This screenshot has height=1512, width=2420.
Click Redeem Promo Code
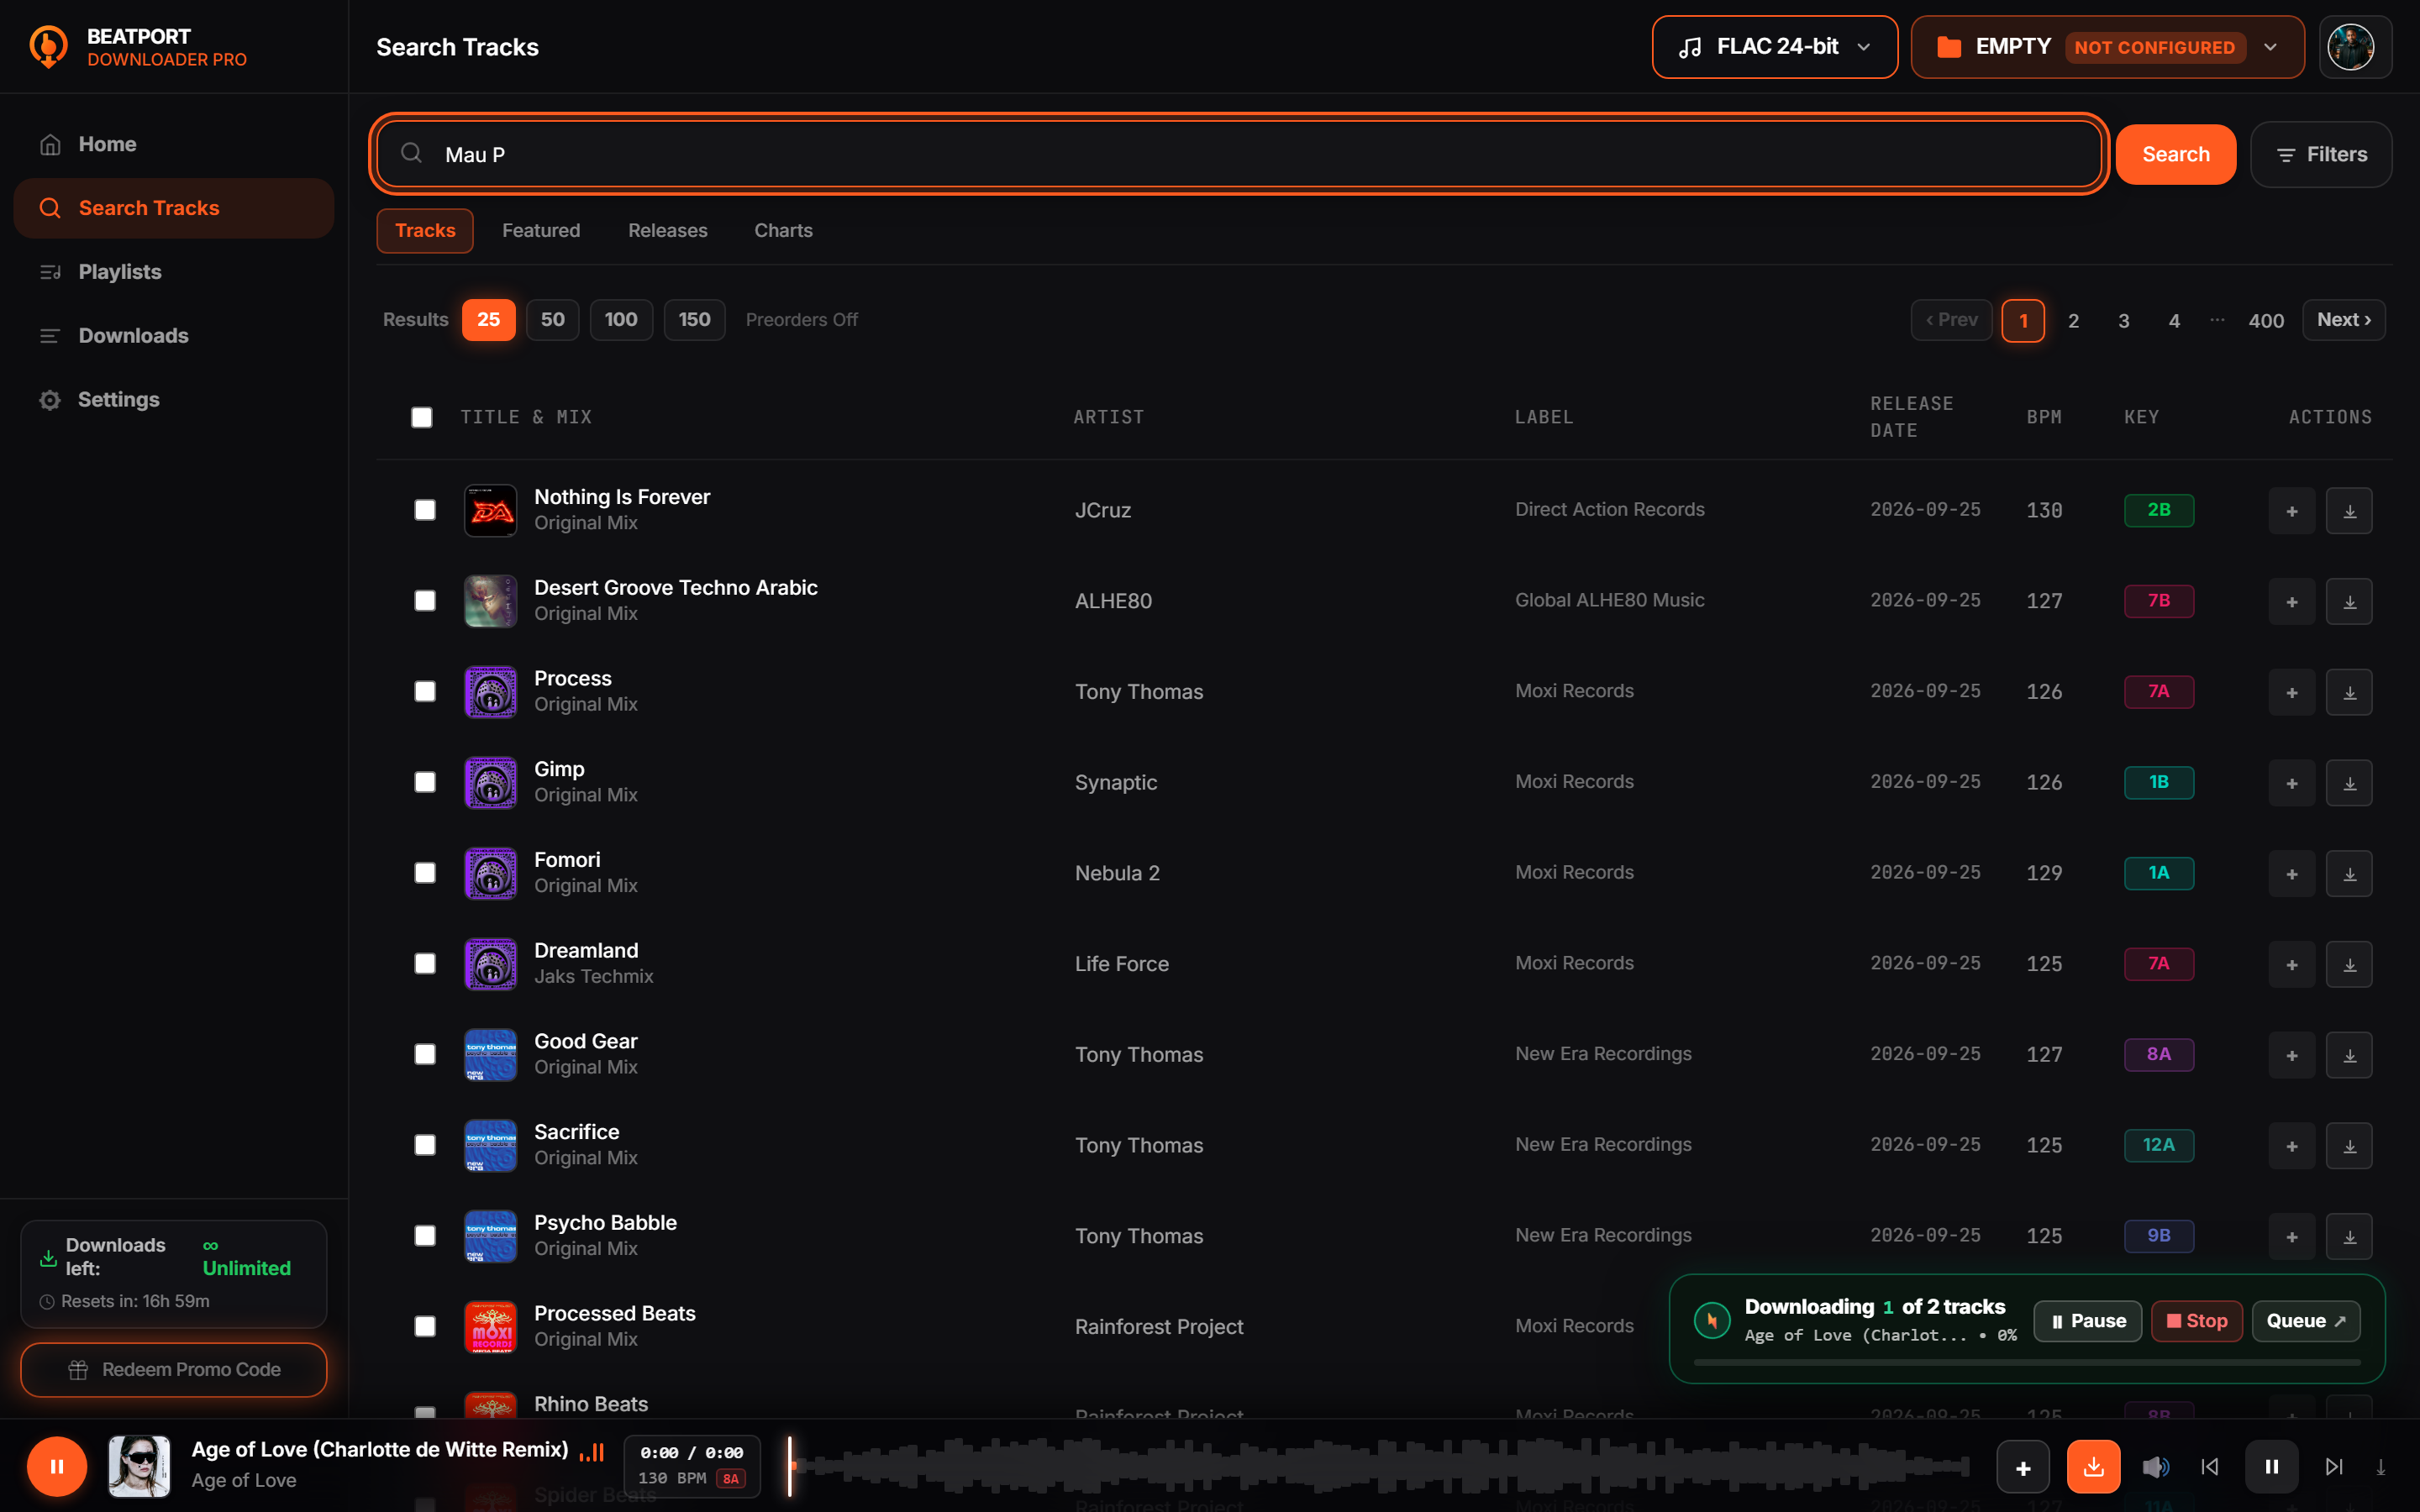coord(174,1370)
